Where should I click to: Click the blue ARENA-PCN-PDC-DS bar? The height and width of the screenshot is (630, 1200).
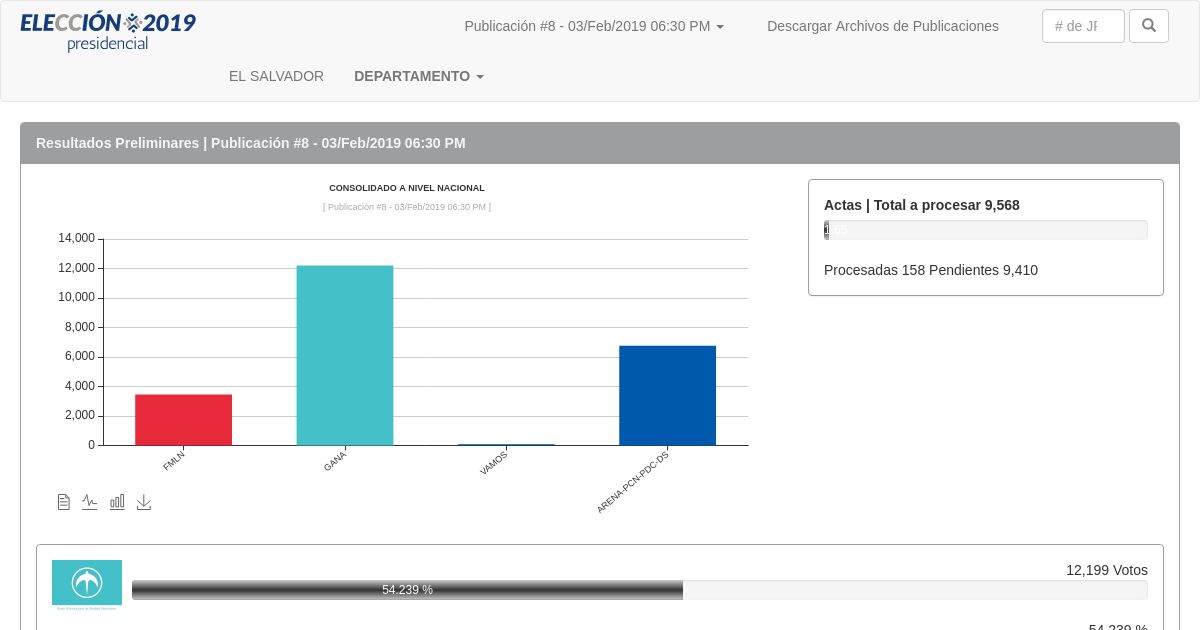[x=668, y=395]
